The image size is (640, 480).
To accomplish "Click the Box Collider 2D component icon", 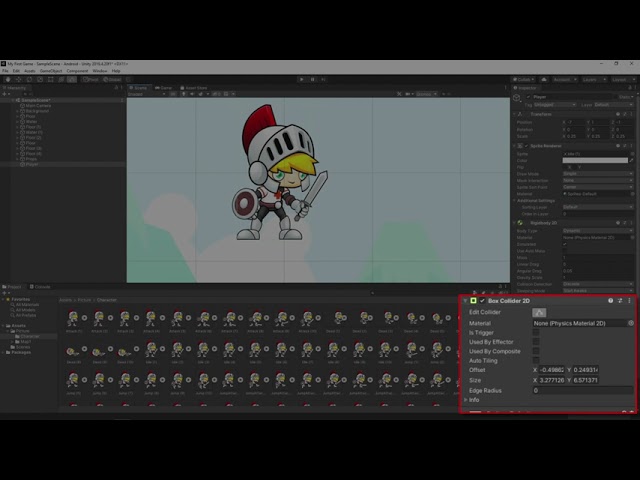I will tap(473, 301).
